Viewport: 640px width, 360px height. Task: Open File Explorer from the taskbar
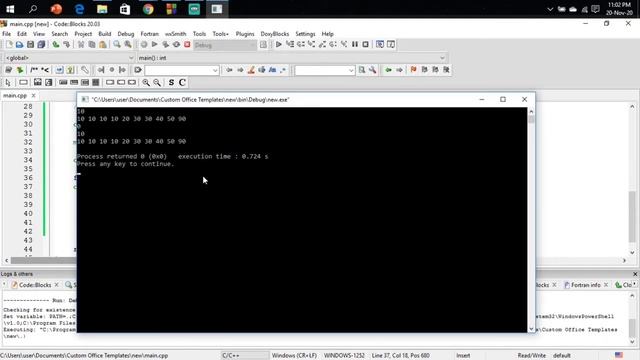pyautogui.click(x=102, y=9)
